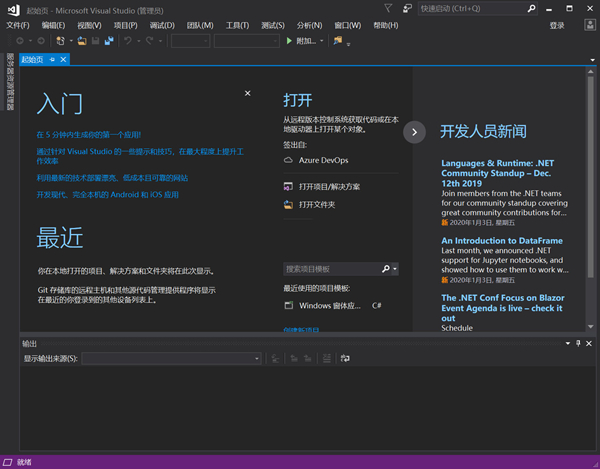Open the 服务器资源管理器 side tab
Viewport: 600px width, 469px height.
click(10, 81)
